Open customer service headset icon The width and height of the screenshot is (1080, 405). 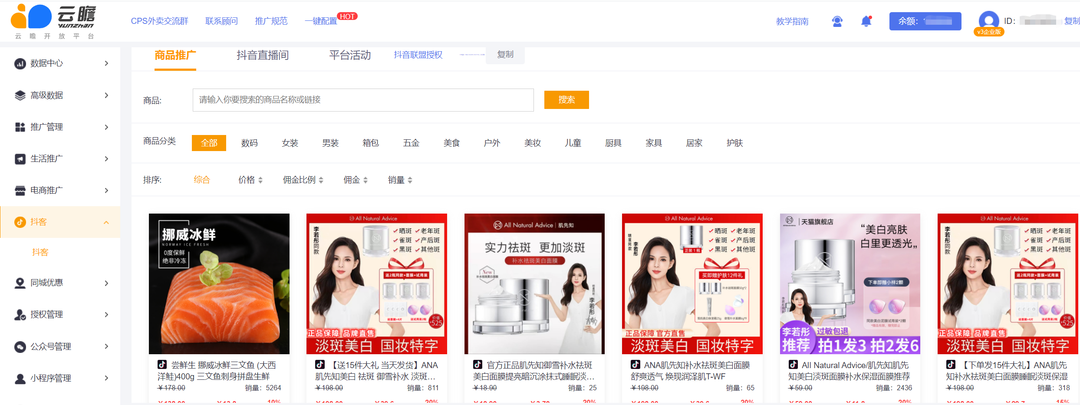tap(837, 21)
